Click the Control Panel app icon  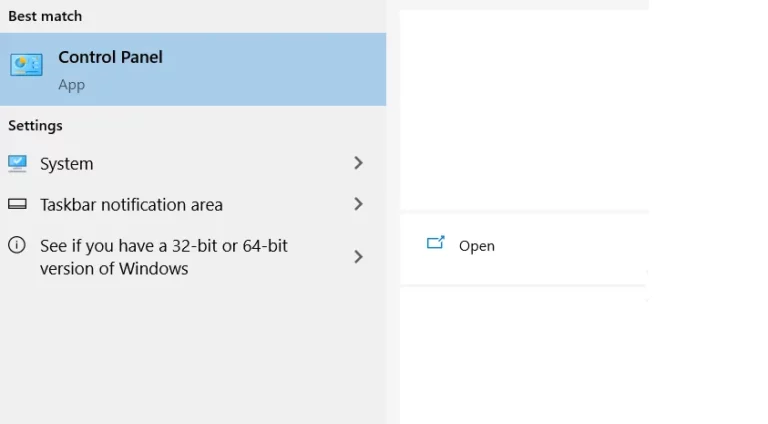pos(26,65)
